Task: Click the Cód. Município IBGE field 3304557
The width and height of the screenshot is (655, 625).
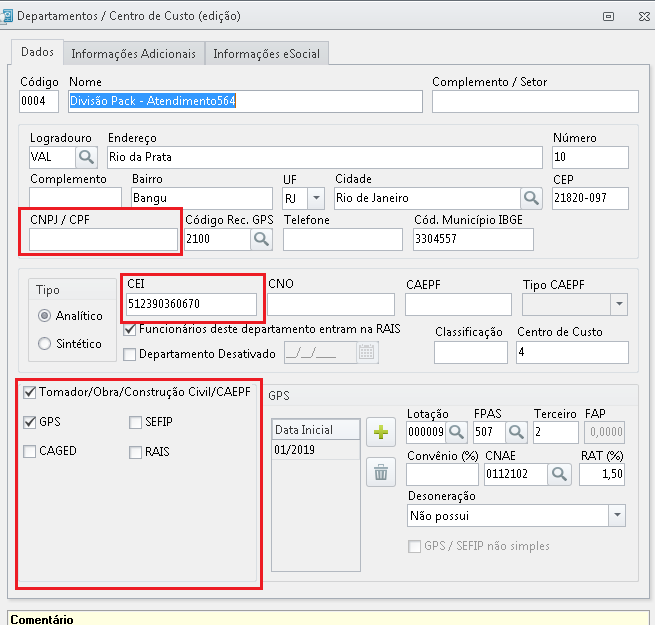Action: (473, 239)
